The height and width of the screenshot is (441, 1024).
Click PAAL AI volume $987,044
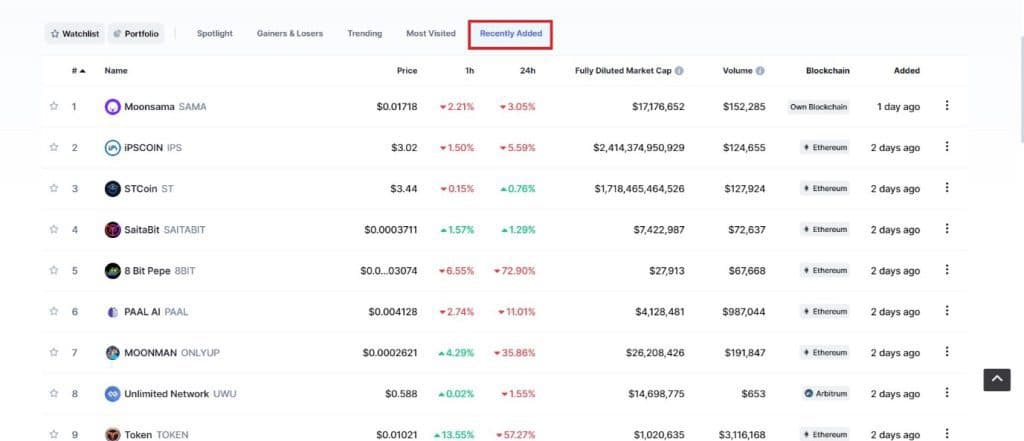click(x=744, y=312)
